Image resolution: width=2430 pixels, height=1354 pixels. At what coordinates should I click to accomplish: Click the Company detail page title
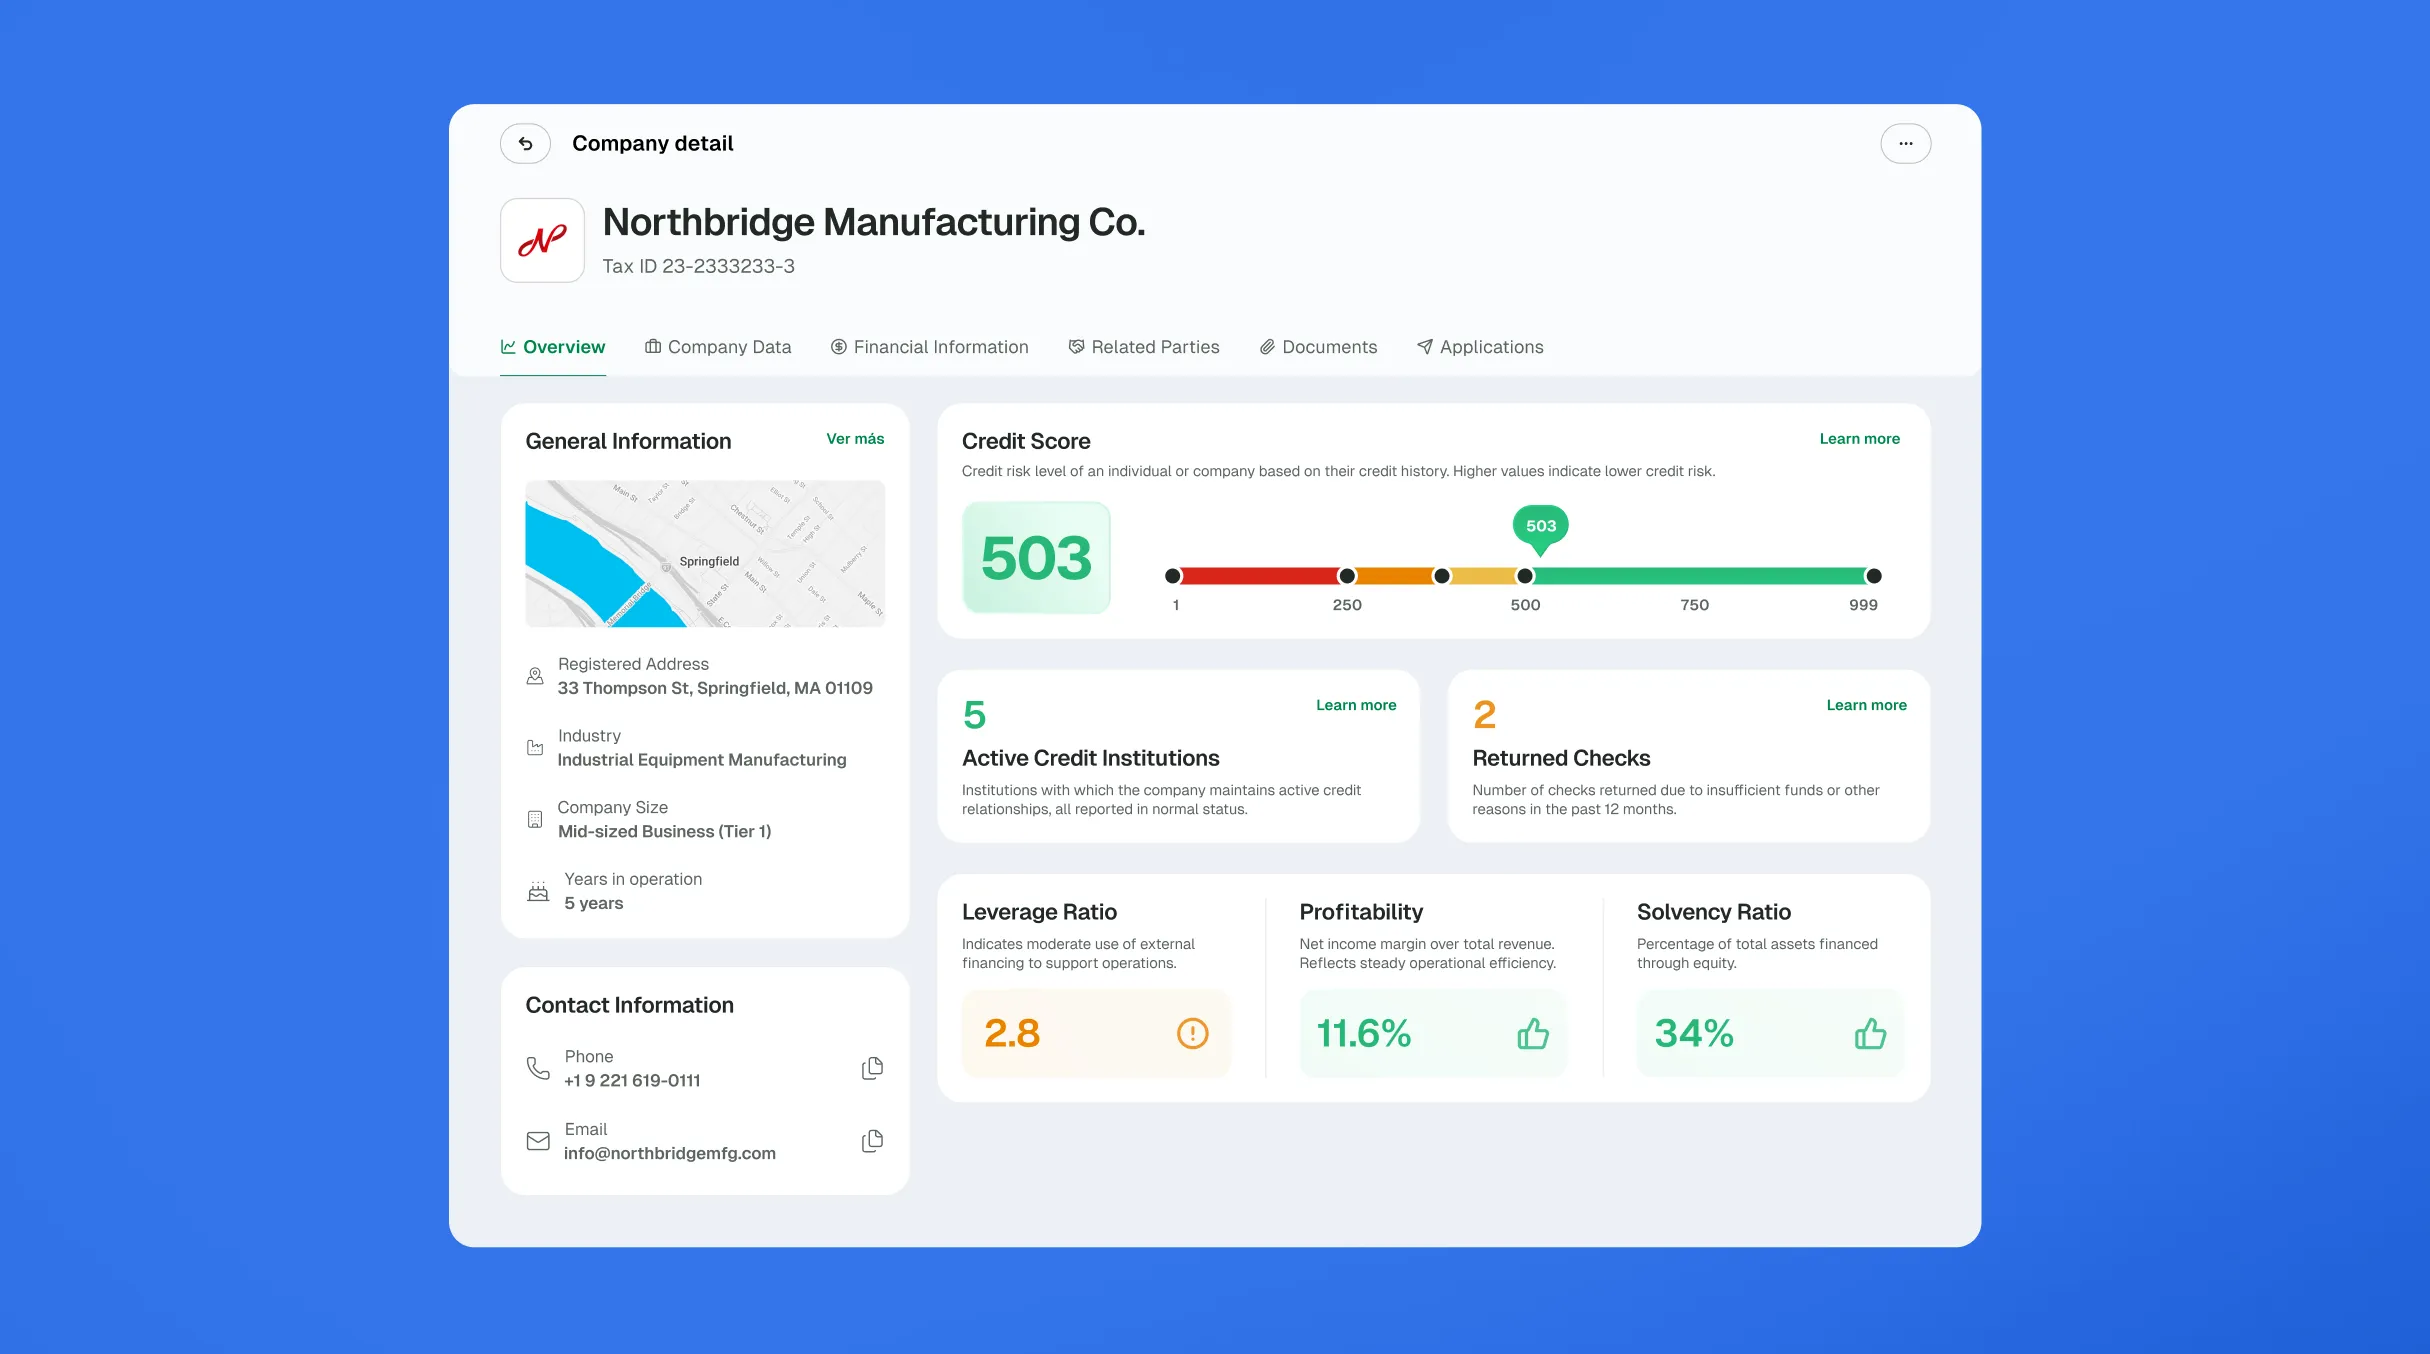click(653, 144)
